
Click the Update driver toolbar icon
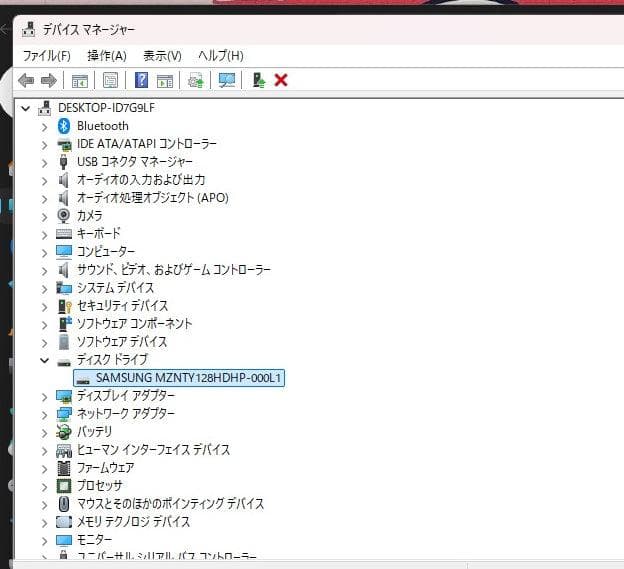[x=196, y=80]
